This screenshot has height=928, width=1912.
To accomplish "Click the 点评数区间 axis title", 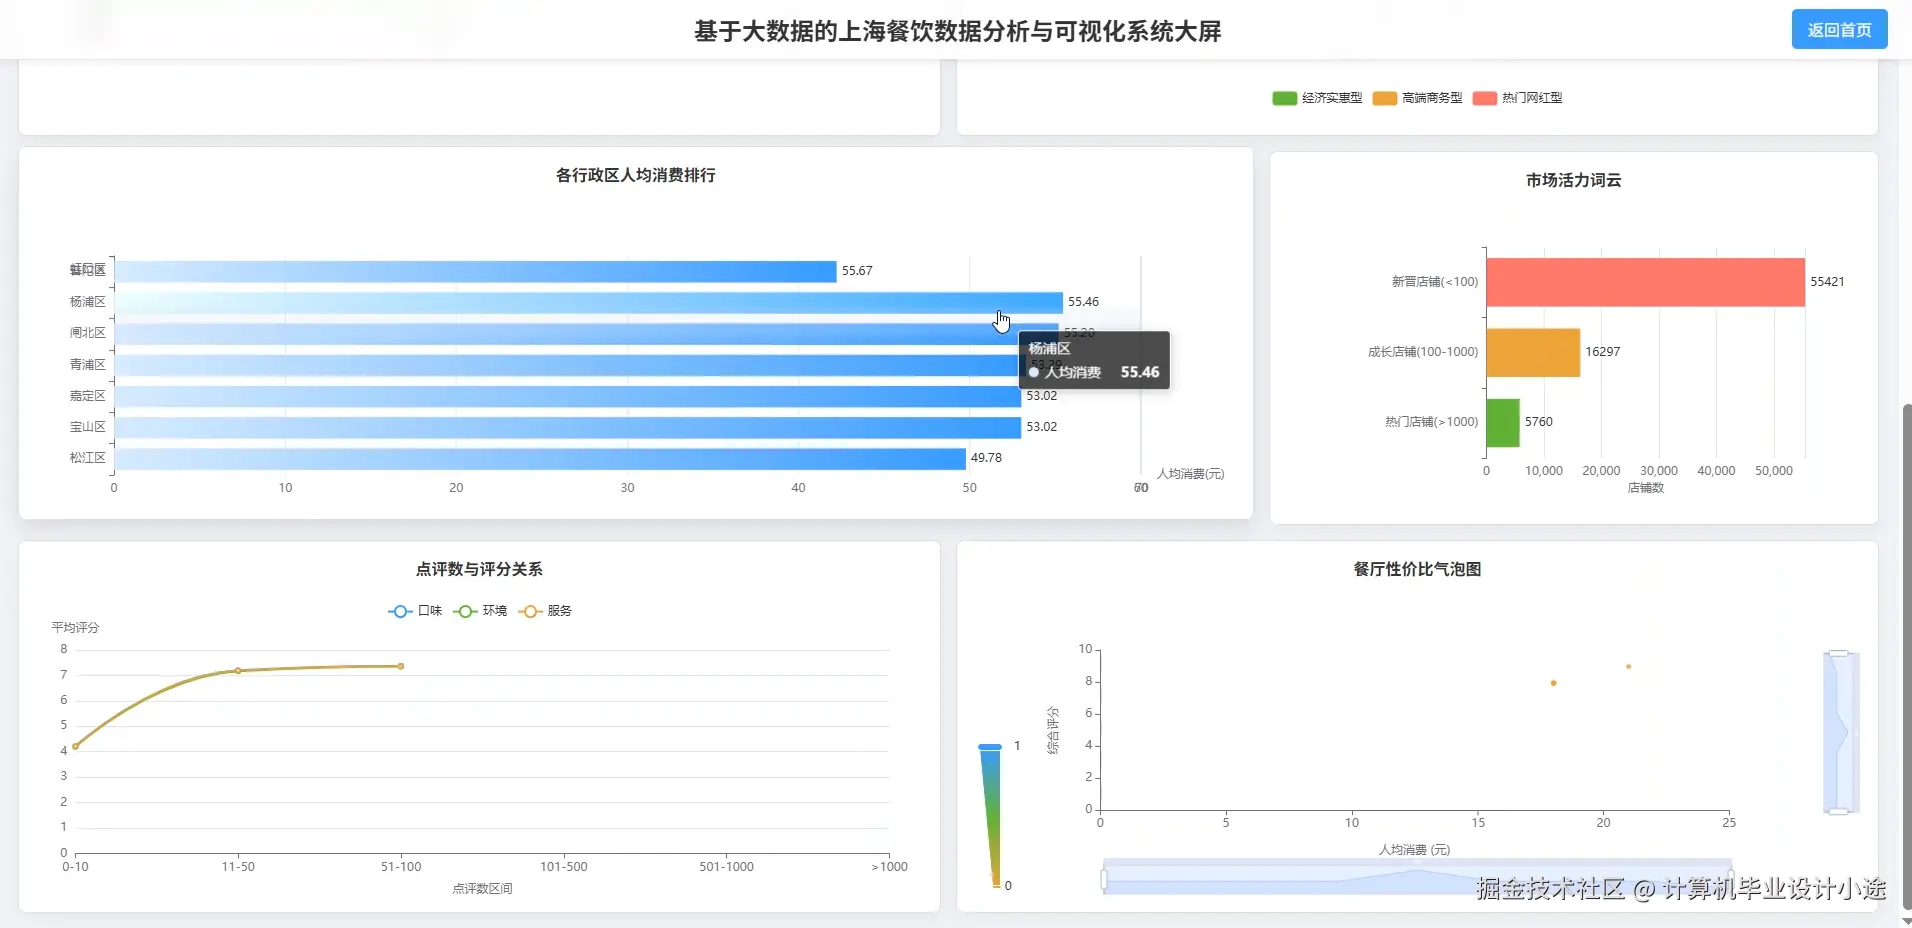I will tap(482, 888).
